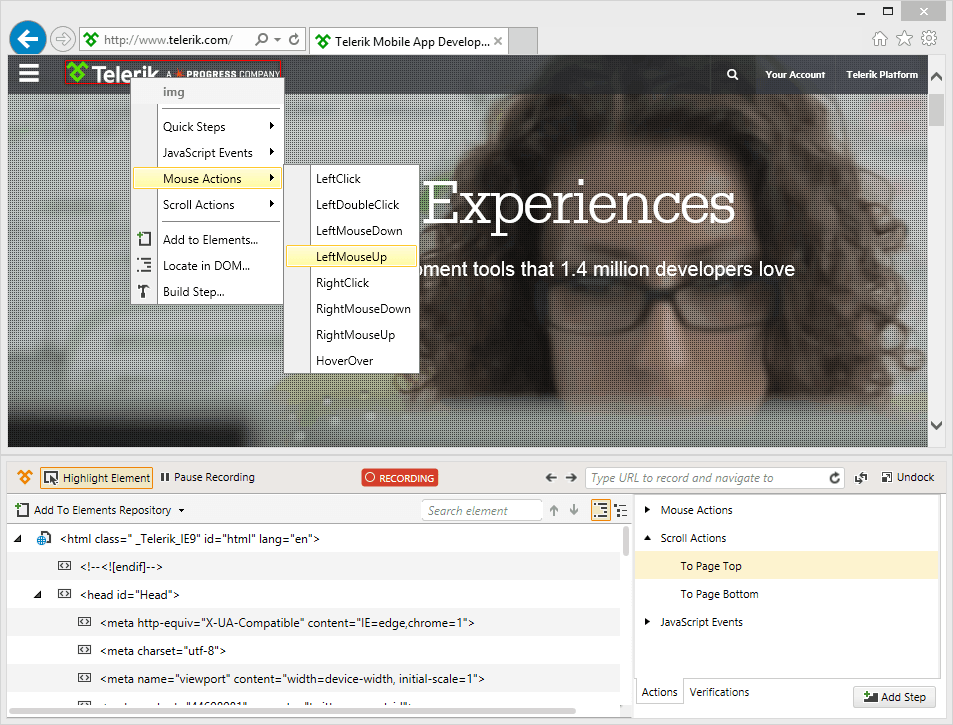This screenshot has height=725, width=953.
Task: Click the Search element input field
Action: pos(481,510)
